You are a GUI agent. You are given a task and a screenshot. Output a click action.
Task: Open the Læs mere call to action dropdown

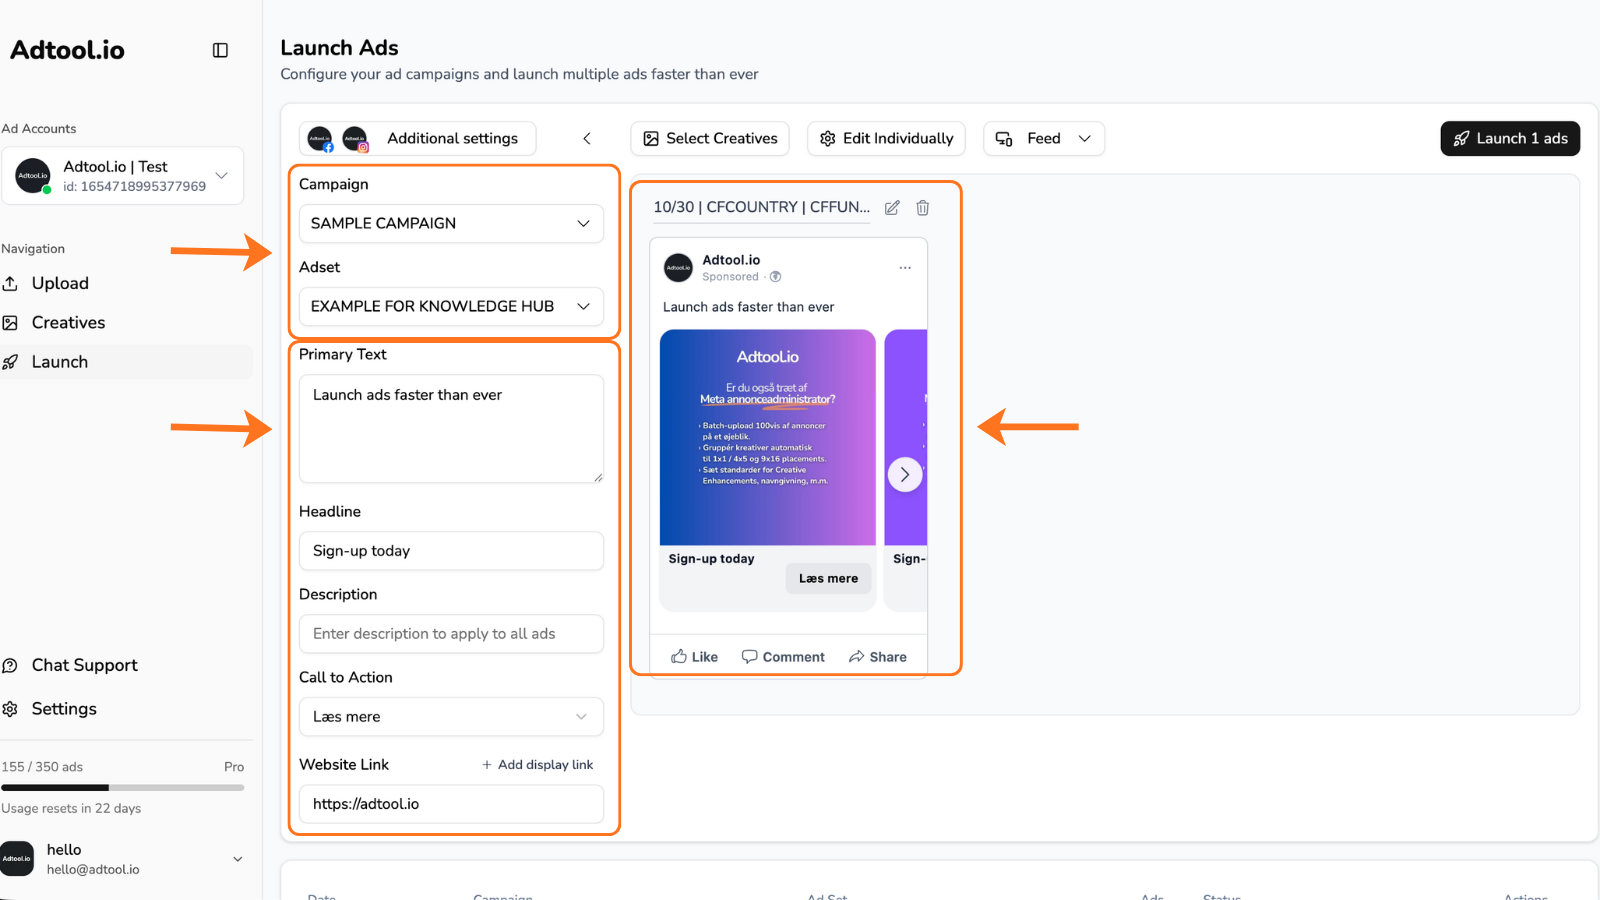click(451, 717)
